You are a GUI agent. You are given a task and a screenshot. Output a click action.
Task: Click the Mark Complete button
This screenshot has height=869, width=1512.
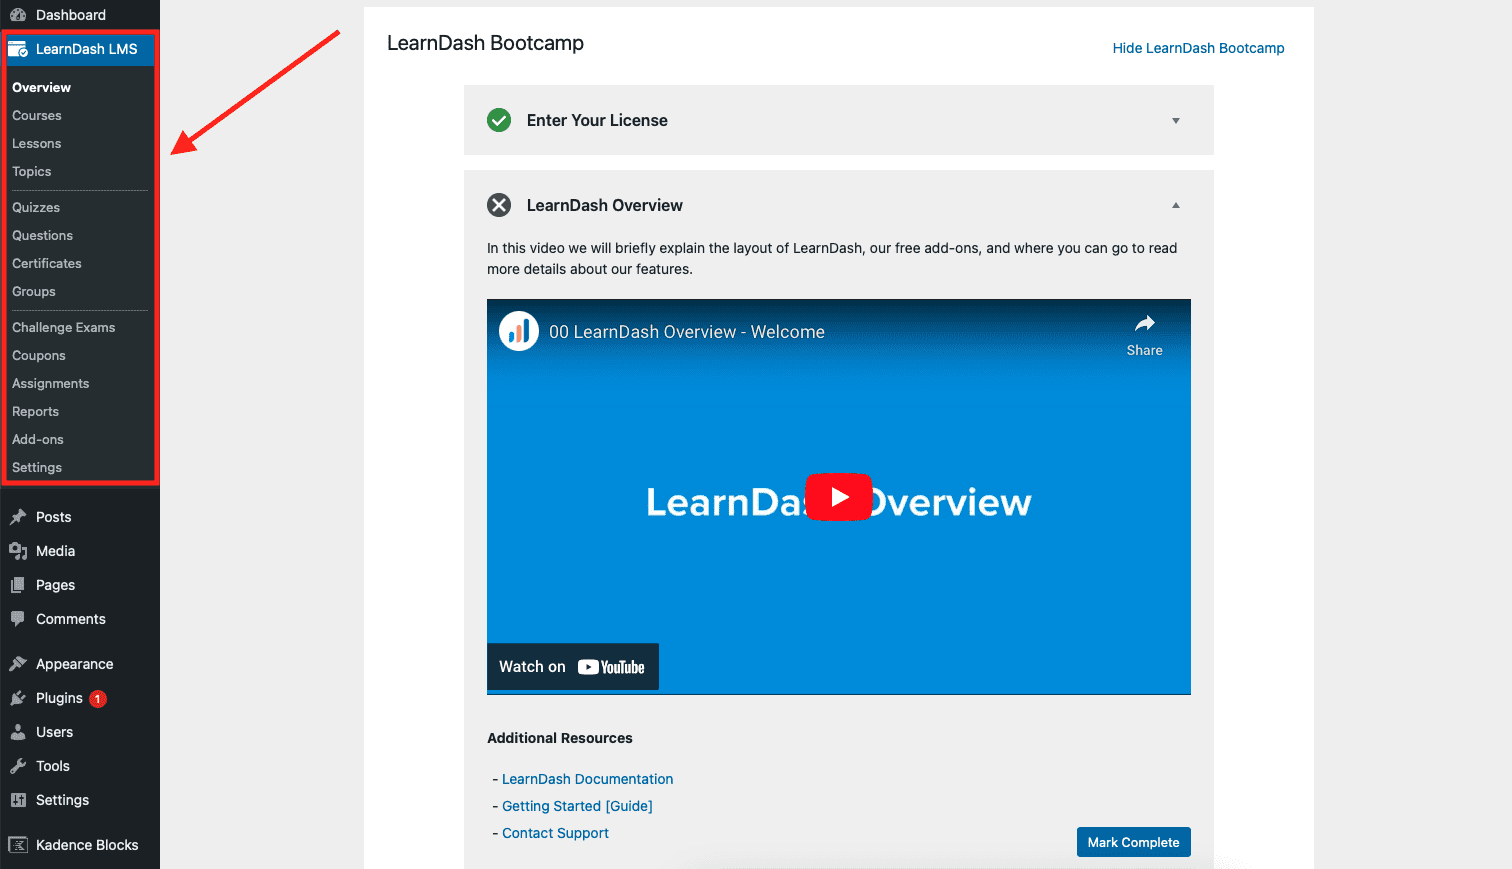point(1134,842)
